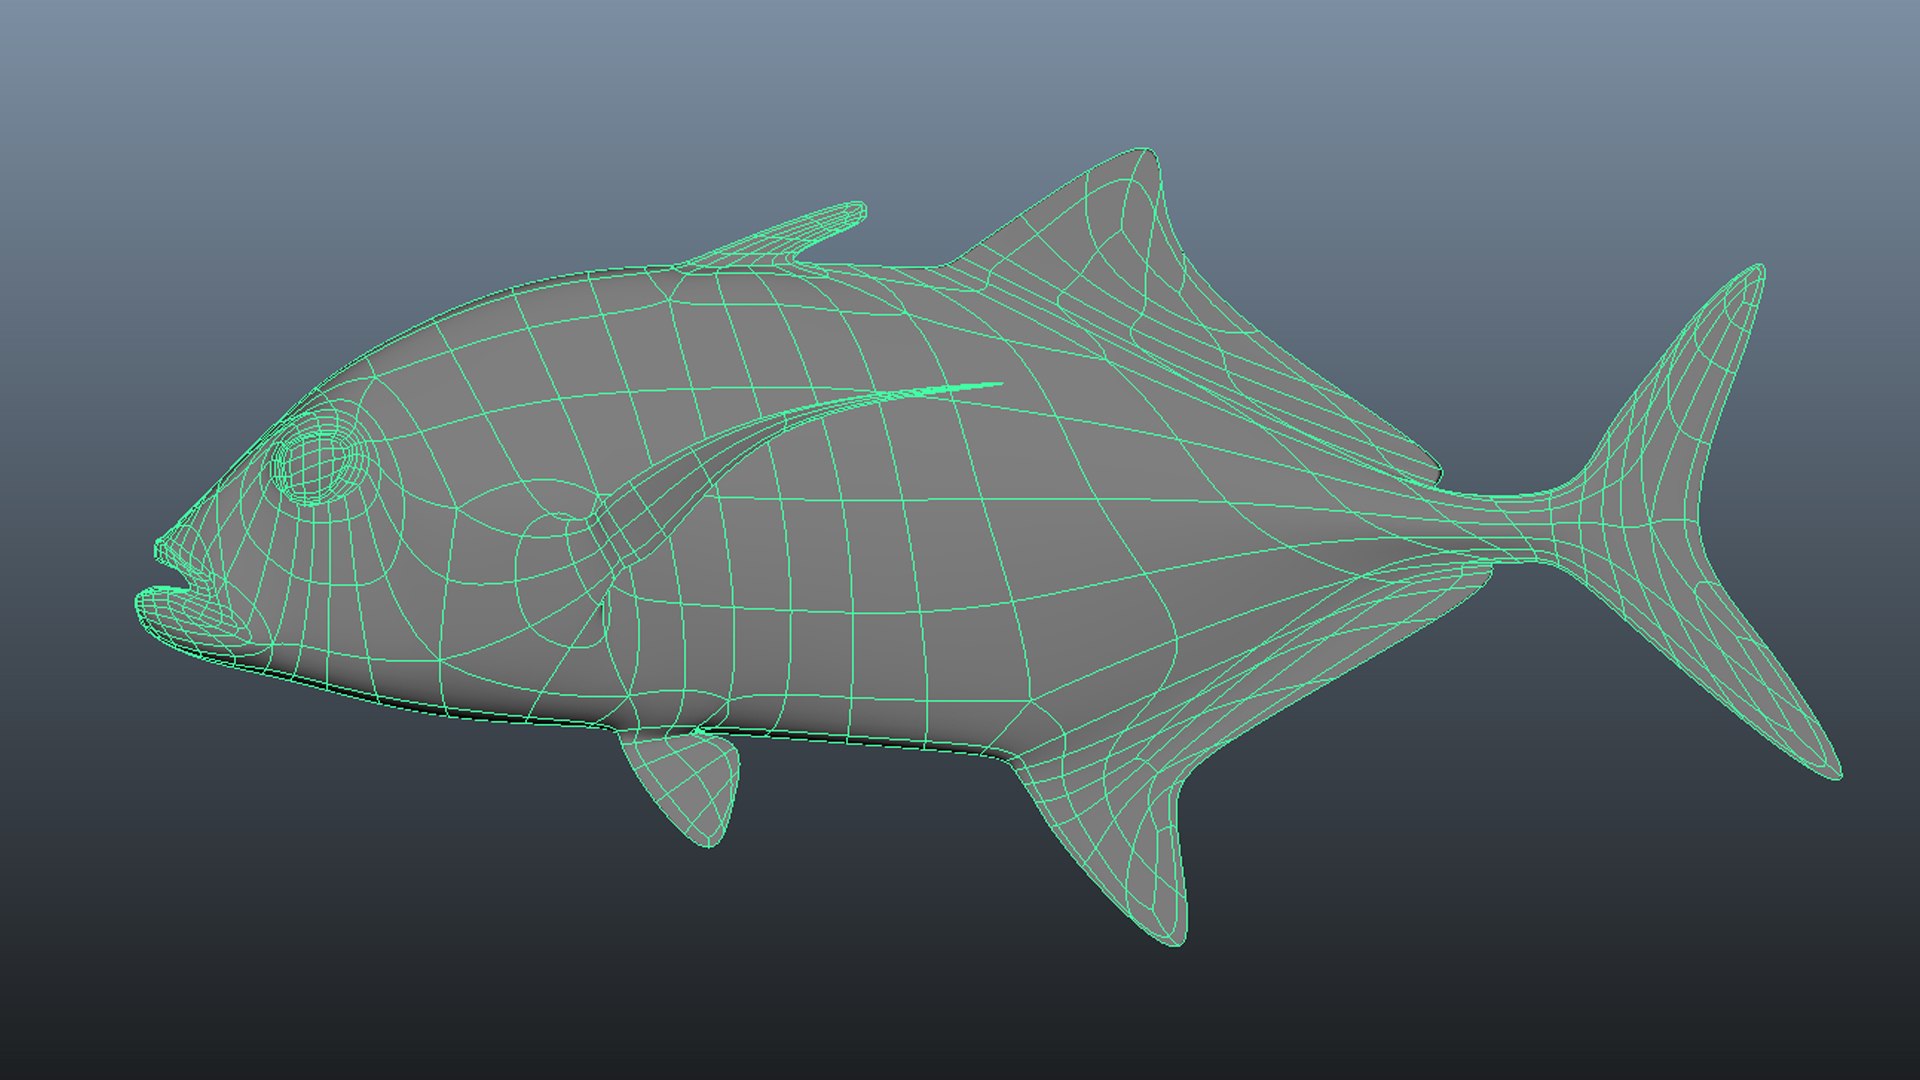Click the fish's protruding lower jaw
The height and width of the screenshot is (1080, 1920).
[x=190, y=620]
